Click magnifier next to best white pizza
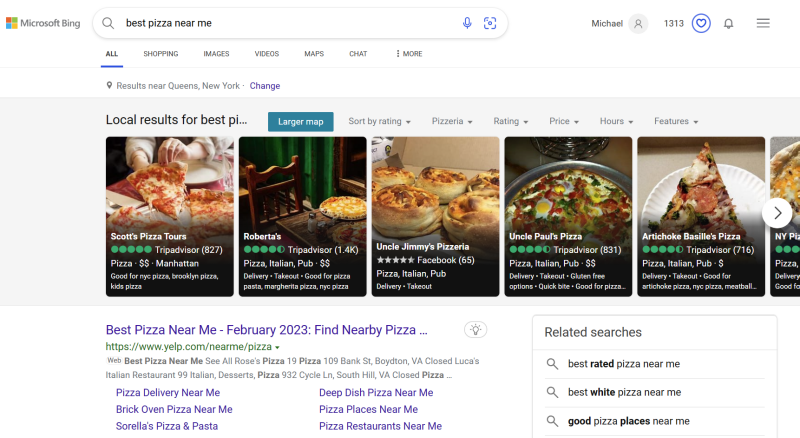Image resolution: width=800 pixels, height=438 pixels. (x=552, y=392)
